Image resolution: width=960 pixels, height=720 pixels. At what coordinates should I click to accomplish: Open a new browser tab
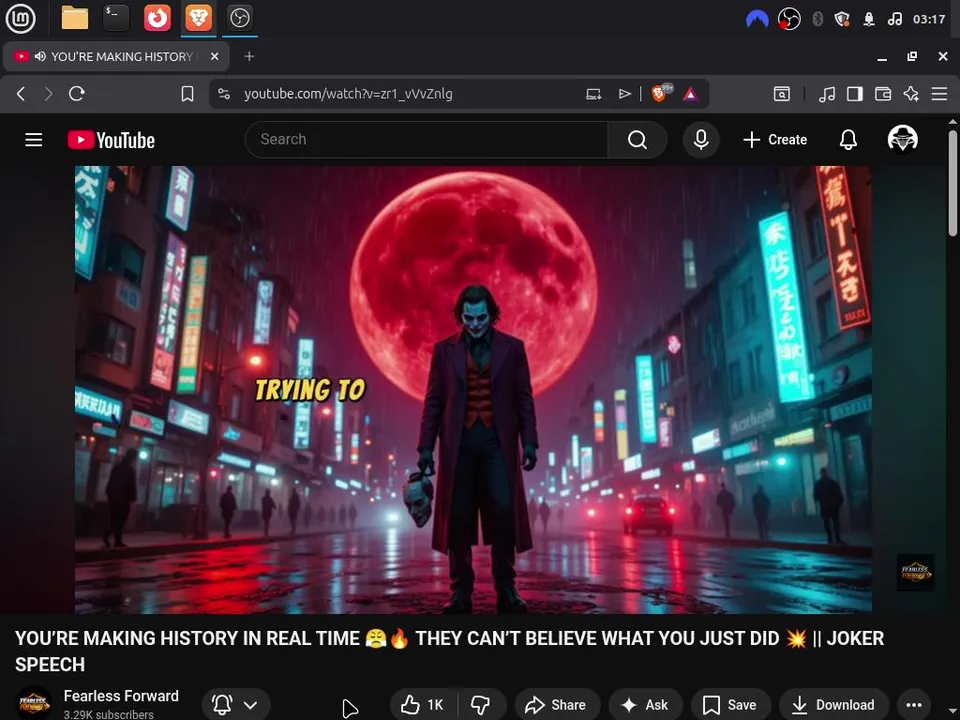coord(249,56)
